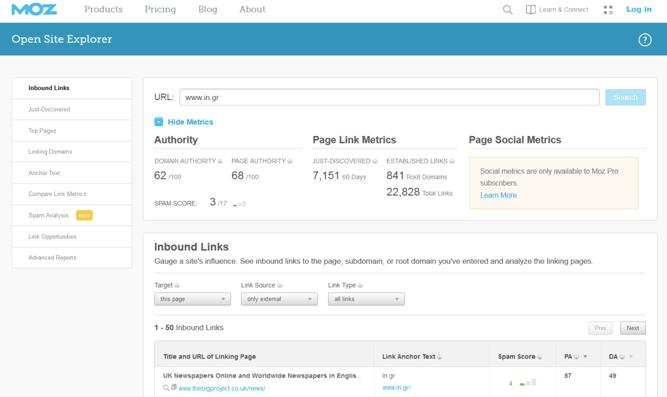Select Spam Analysis sidebar tab
Screen dimensions: 667x397
point(72,215)
